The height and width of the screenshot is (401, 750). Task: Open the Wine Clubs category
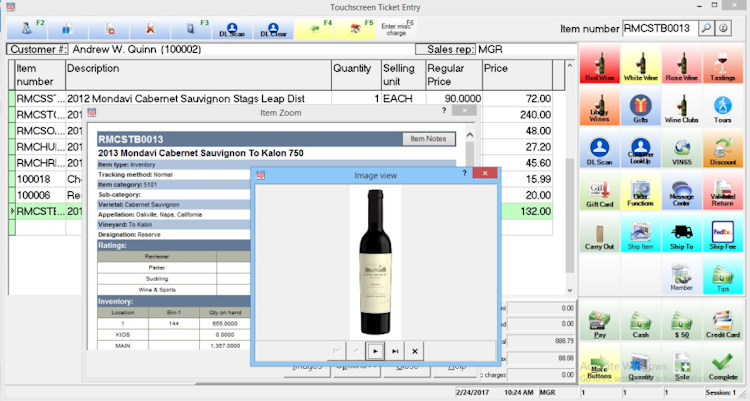682,106
